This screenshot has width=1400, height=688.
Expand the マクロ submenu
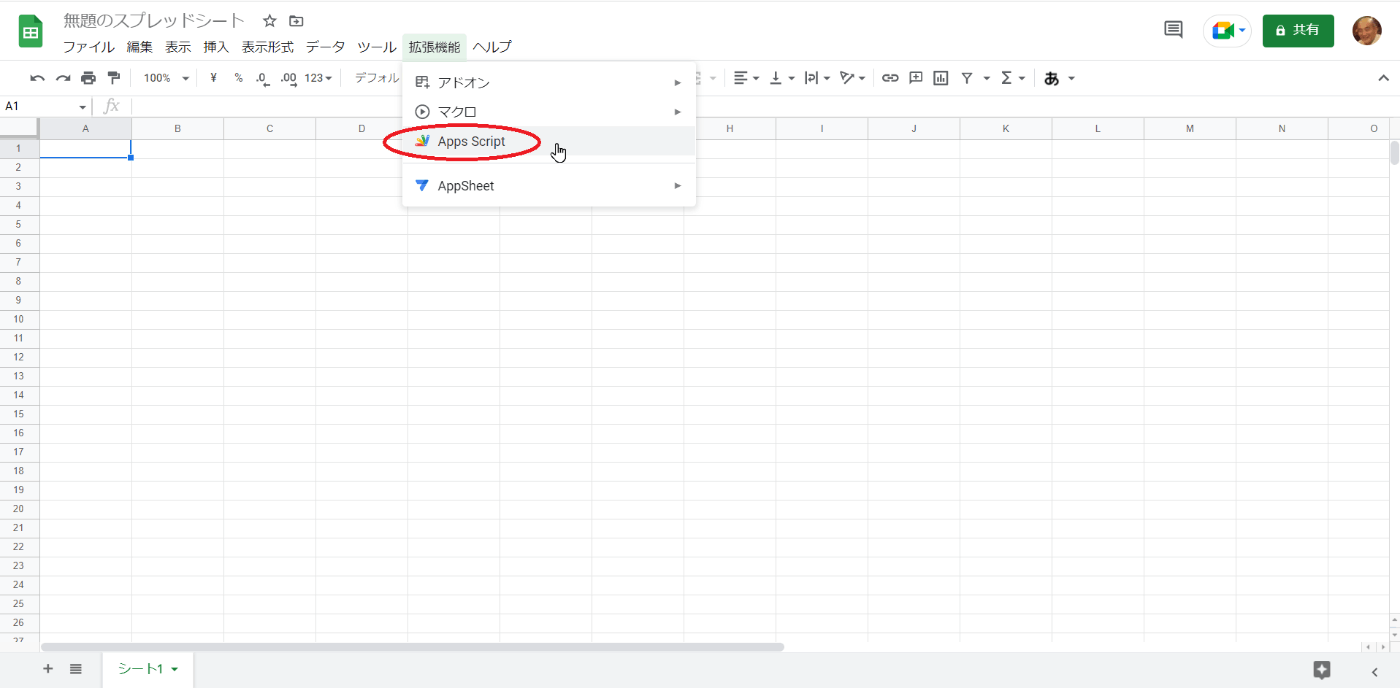(x=549, y=111)
